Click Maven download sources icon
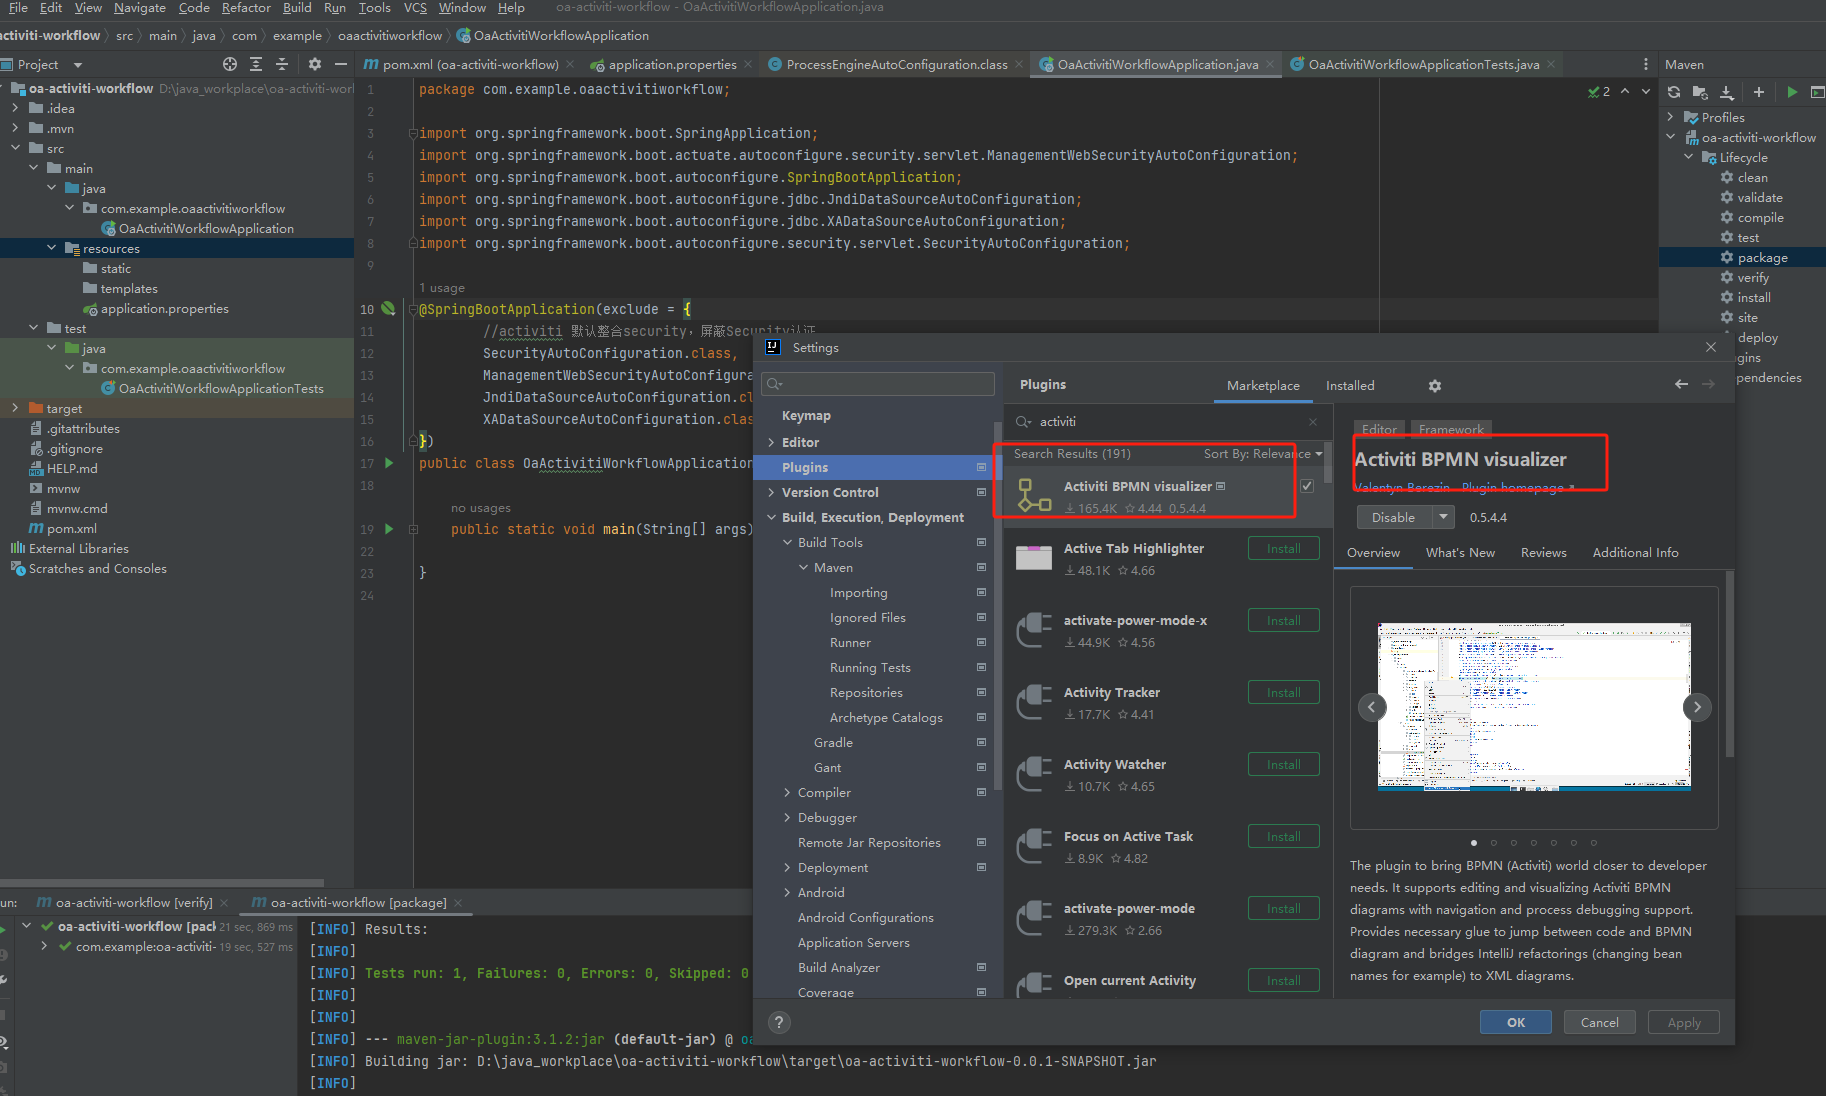This screenshot has width=1826, height=1096. 1727,92
